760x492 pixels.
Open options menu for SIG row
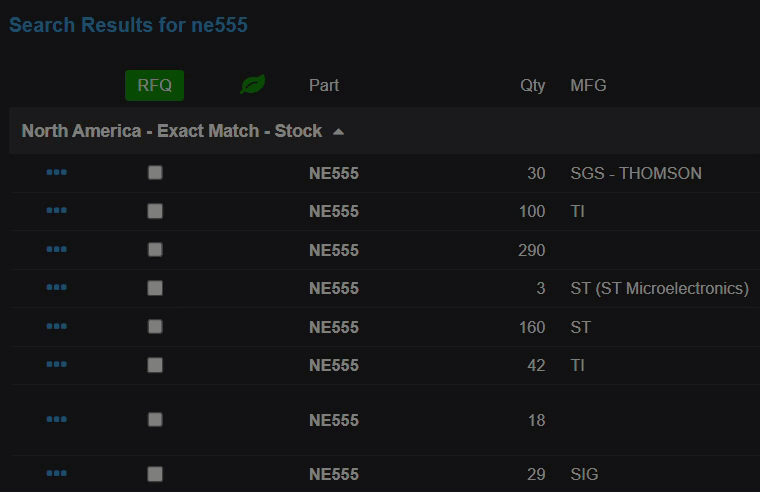(56, 474)
